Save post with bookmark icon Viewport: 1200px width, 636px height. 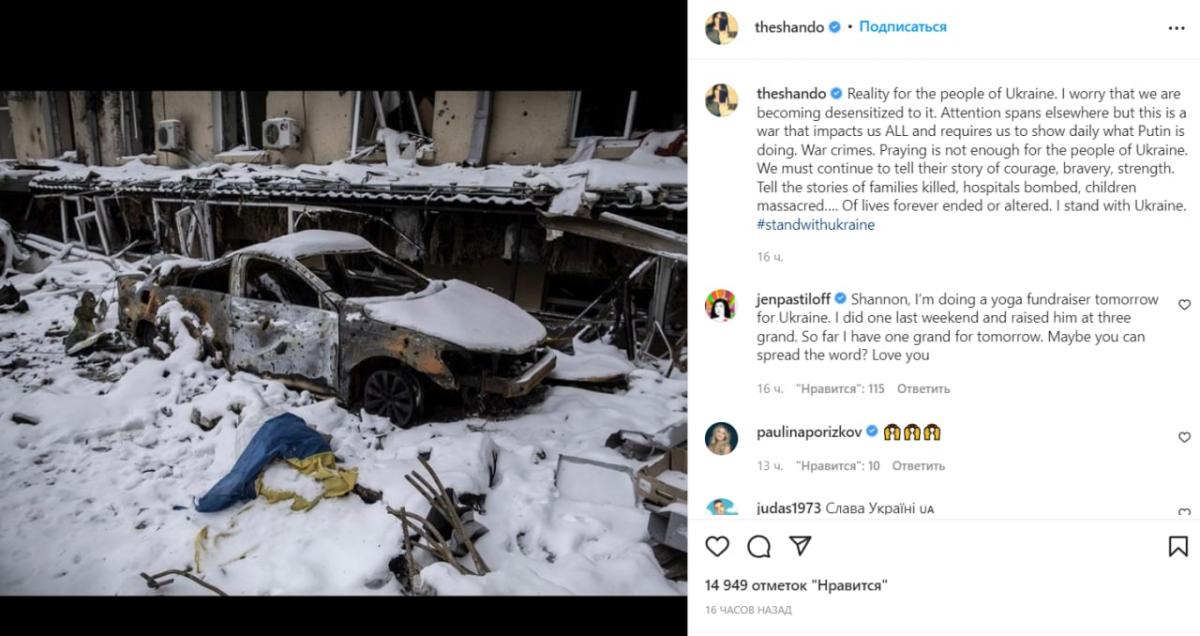point(1178,546)
